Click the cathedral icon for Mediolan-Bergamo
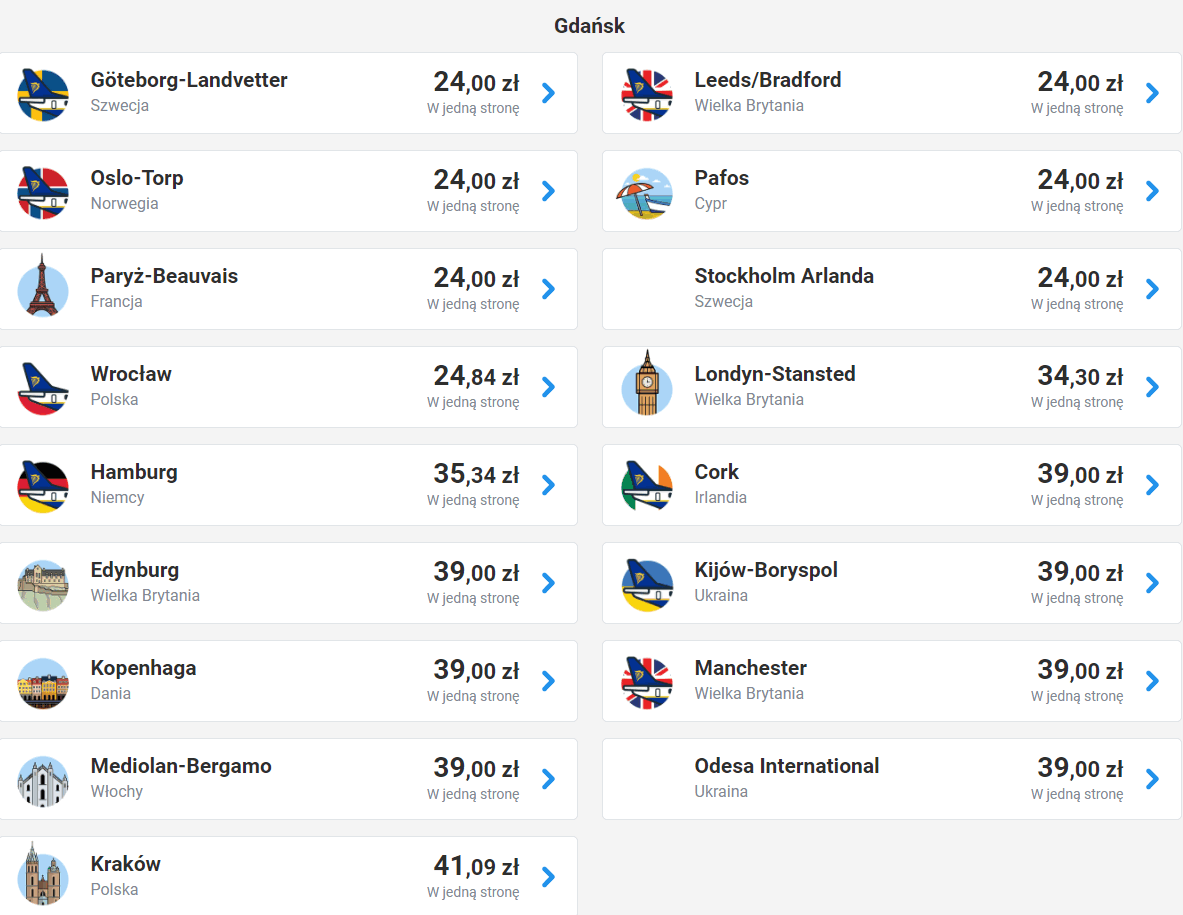Screen dimensions: 1183x915 point(43,780)
